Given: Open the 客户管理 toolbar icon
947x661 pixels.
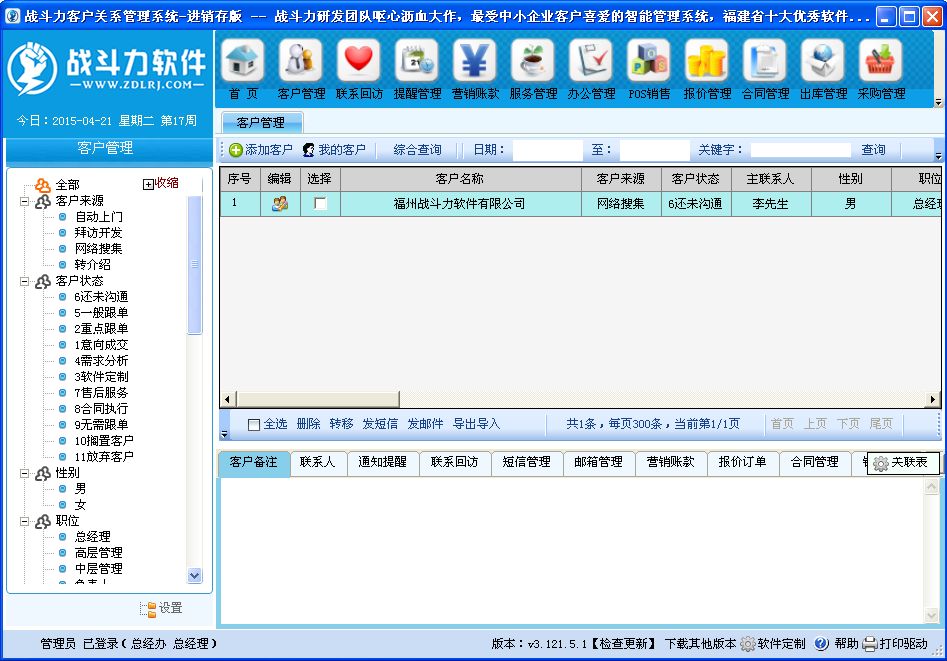Looking at the screenshot, I should pos(301,60).
